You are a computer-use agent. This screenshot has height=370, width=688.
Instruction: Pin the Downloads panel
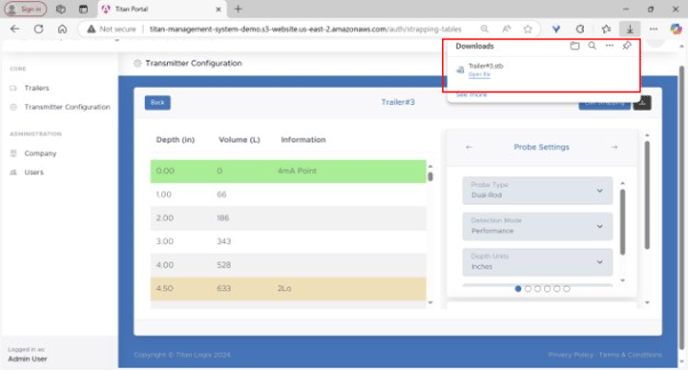coord(627,46)
